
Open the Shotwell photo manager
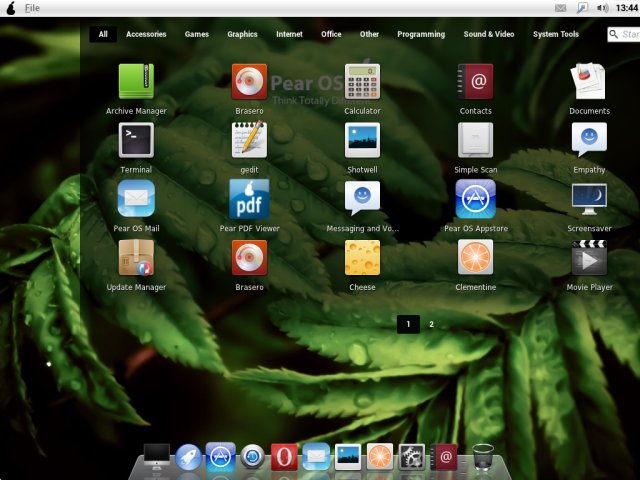coord(362,141)
